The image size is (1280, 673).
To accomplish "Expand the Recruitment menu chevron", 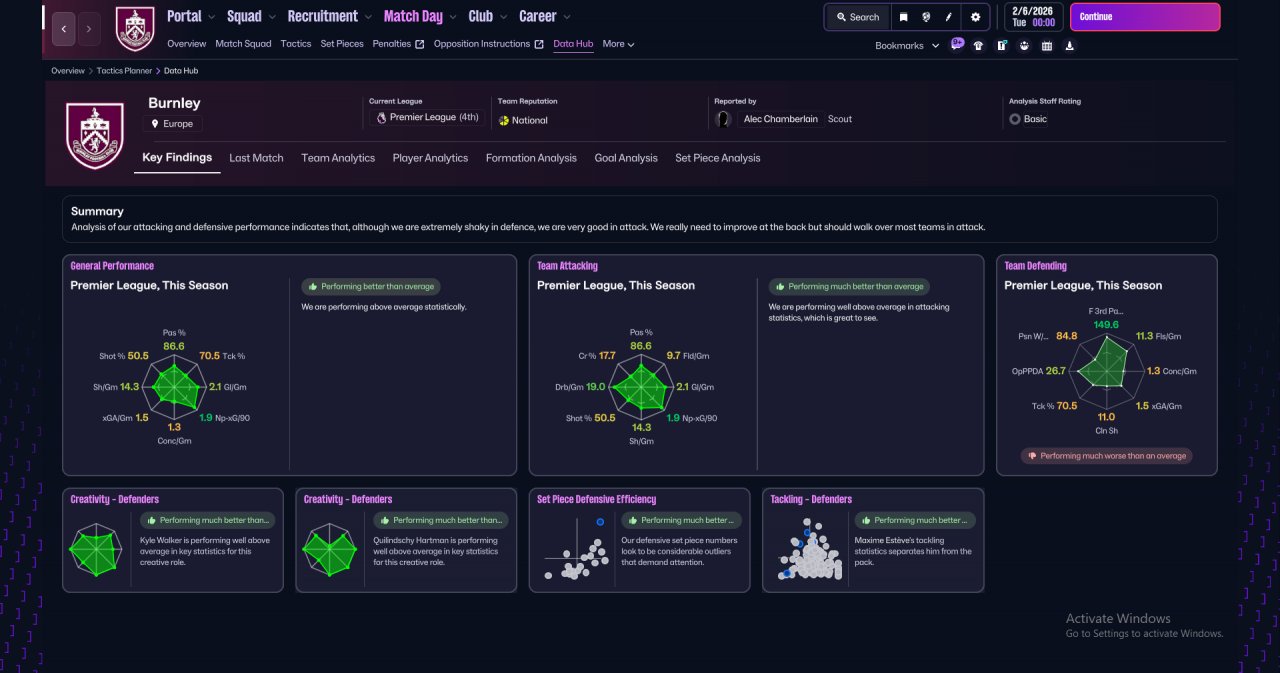I will pos(368,17).
